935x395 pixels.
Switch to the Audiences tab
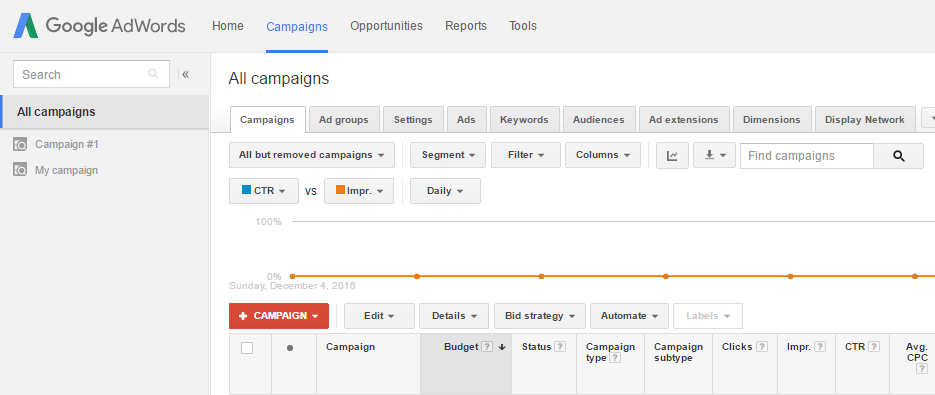pyautogui.click(x=599, y=119)
